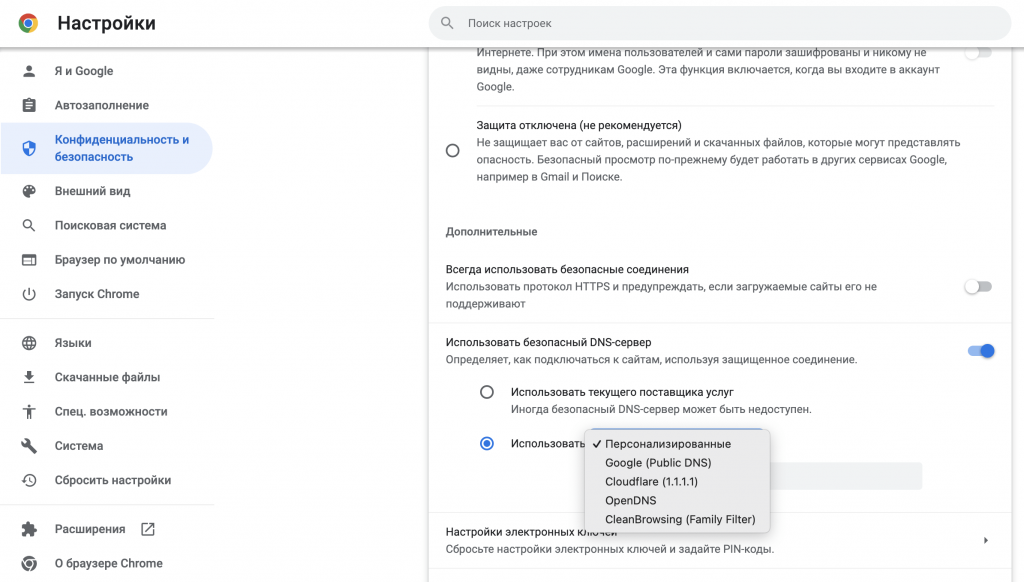Toggle Всегда использовать безопасные соединения switch

[978, 286]
